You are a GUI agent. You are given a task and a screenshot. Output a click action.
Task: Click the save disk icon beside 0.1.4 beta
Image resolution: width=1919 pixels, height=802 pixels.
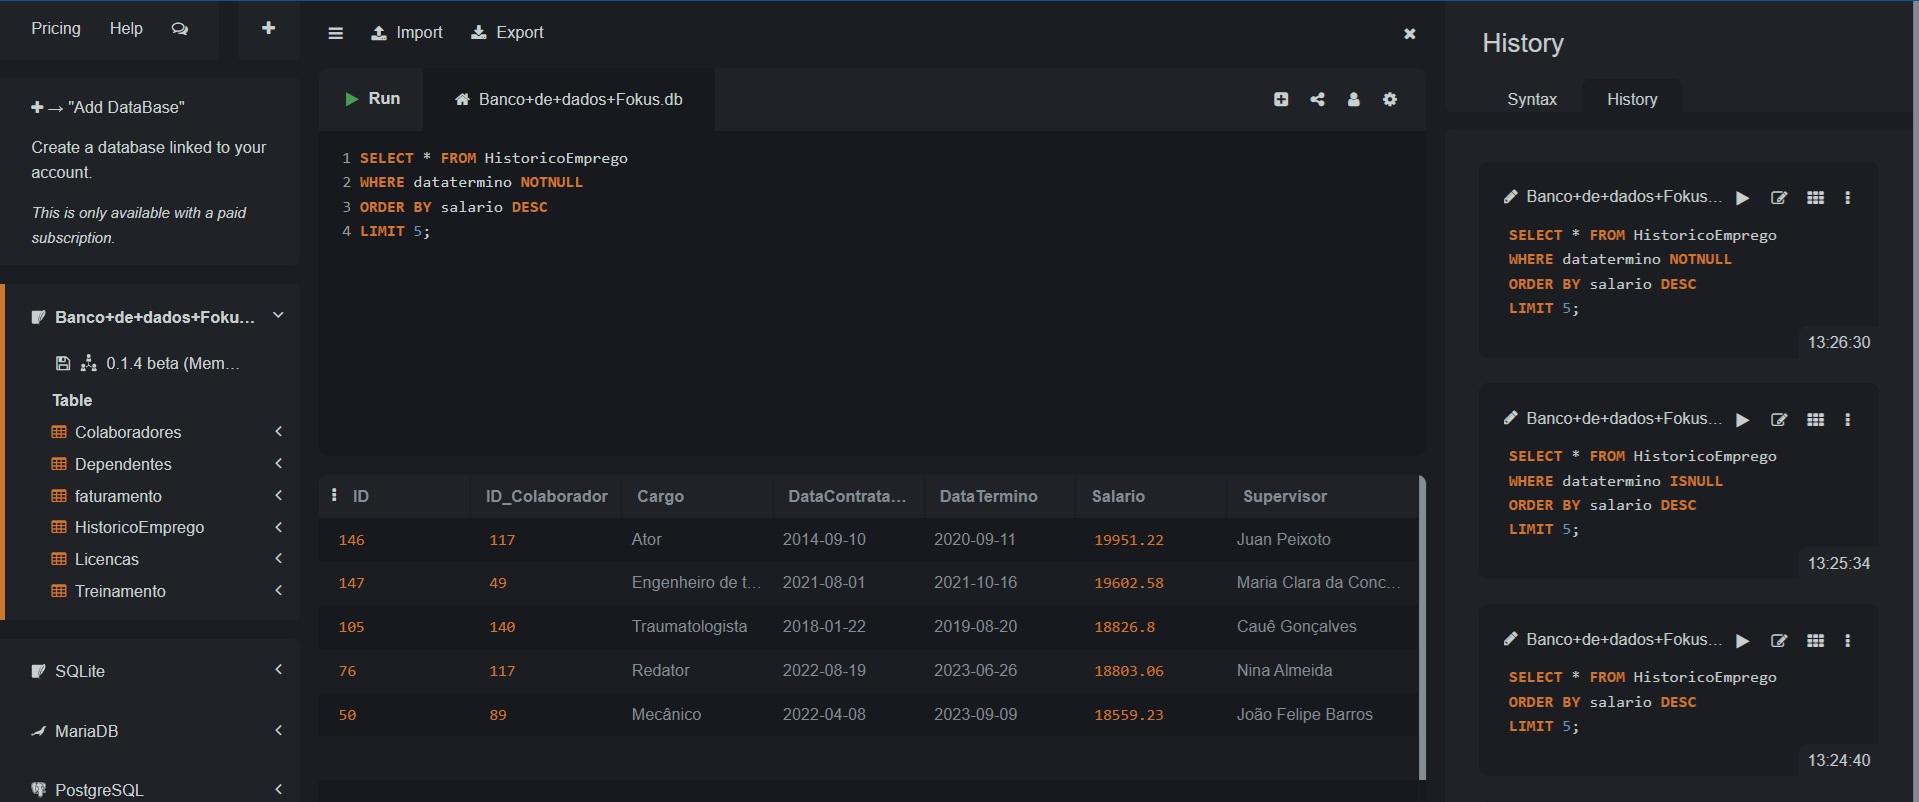63,363
